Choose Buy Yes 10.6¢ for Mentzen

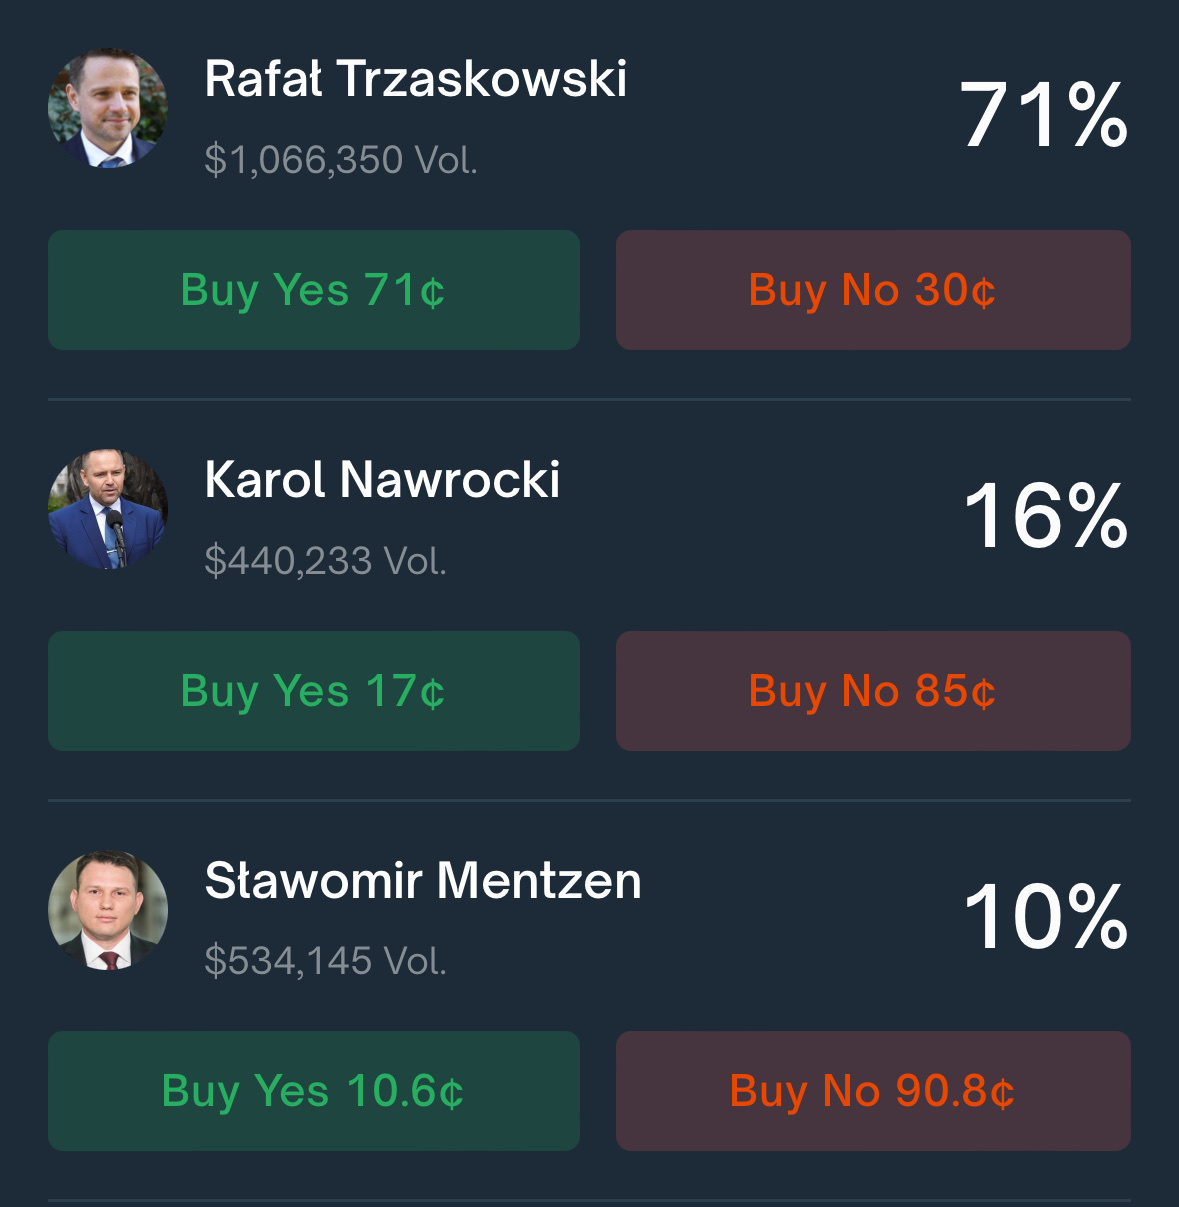pyautogui.click(x=314, y=1091)
